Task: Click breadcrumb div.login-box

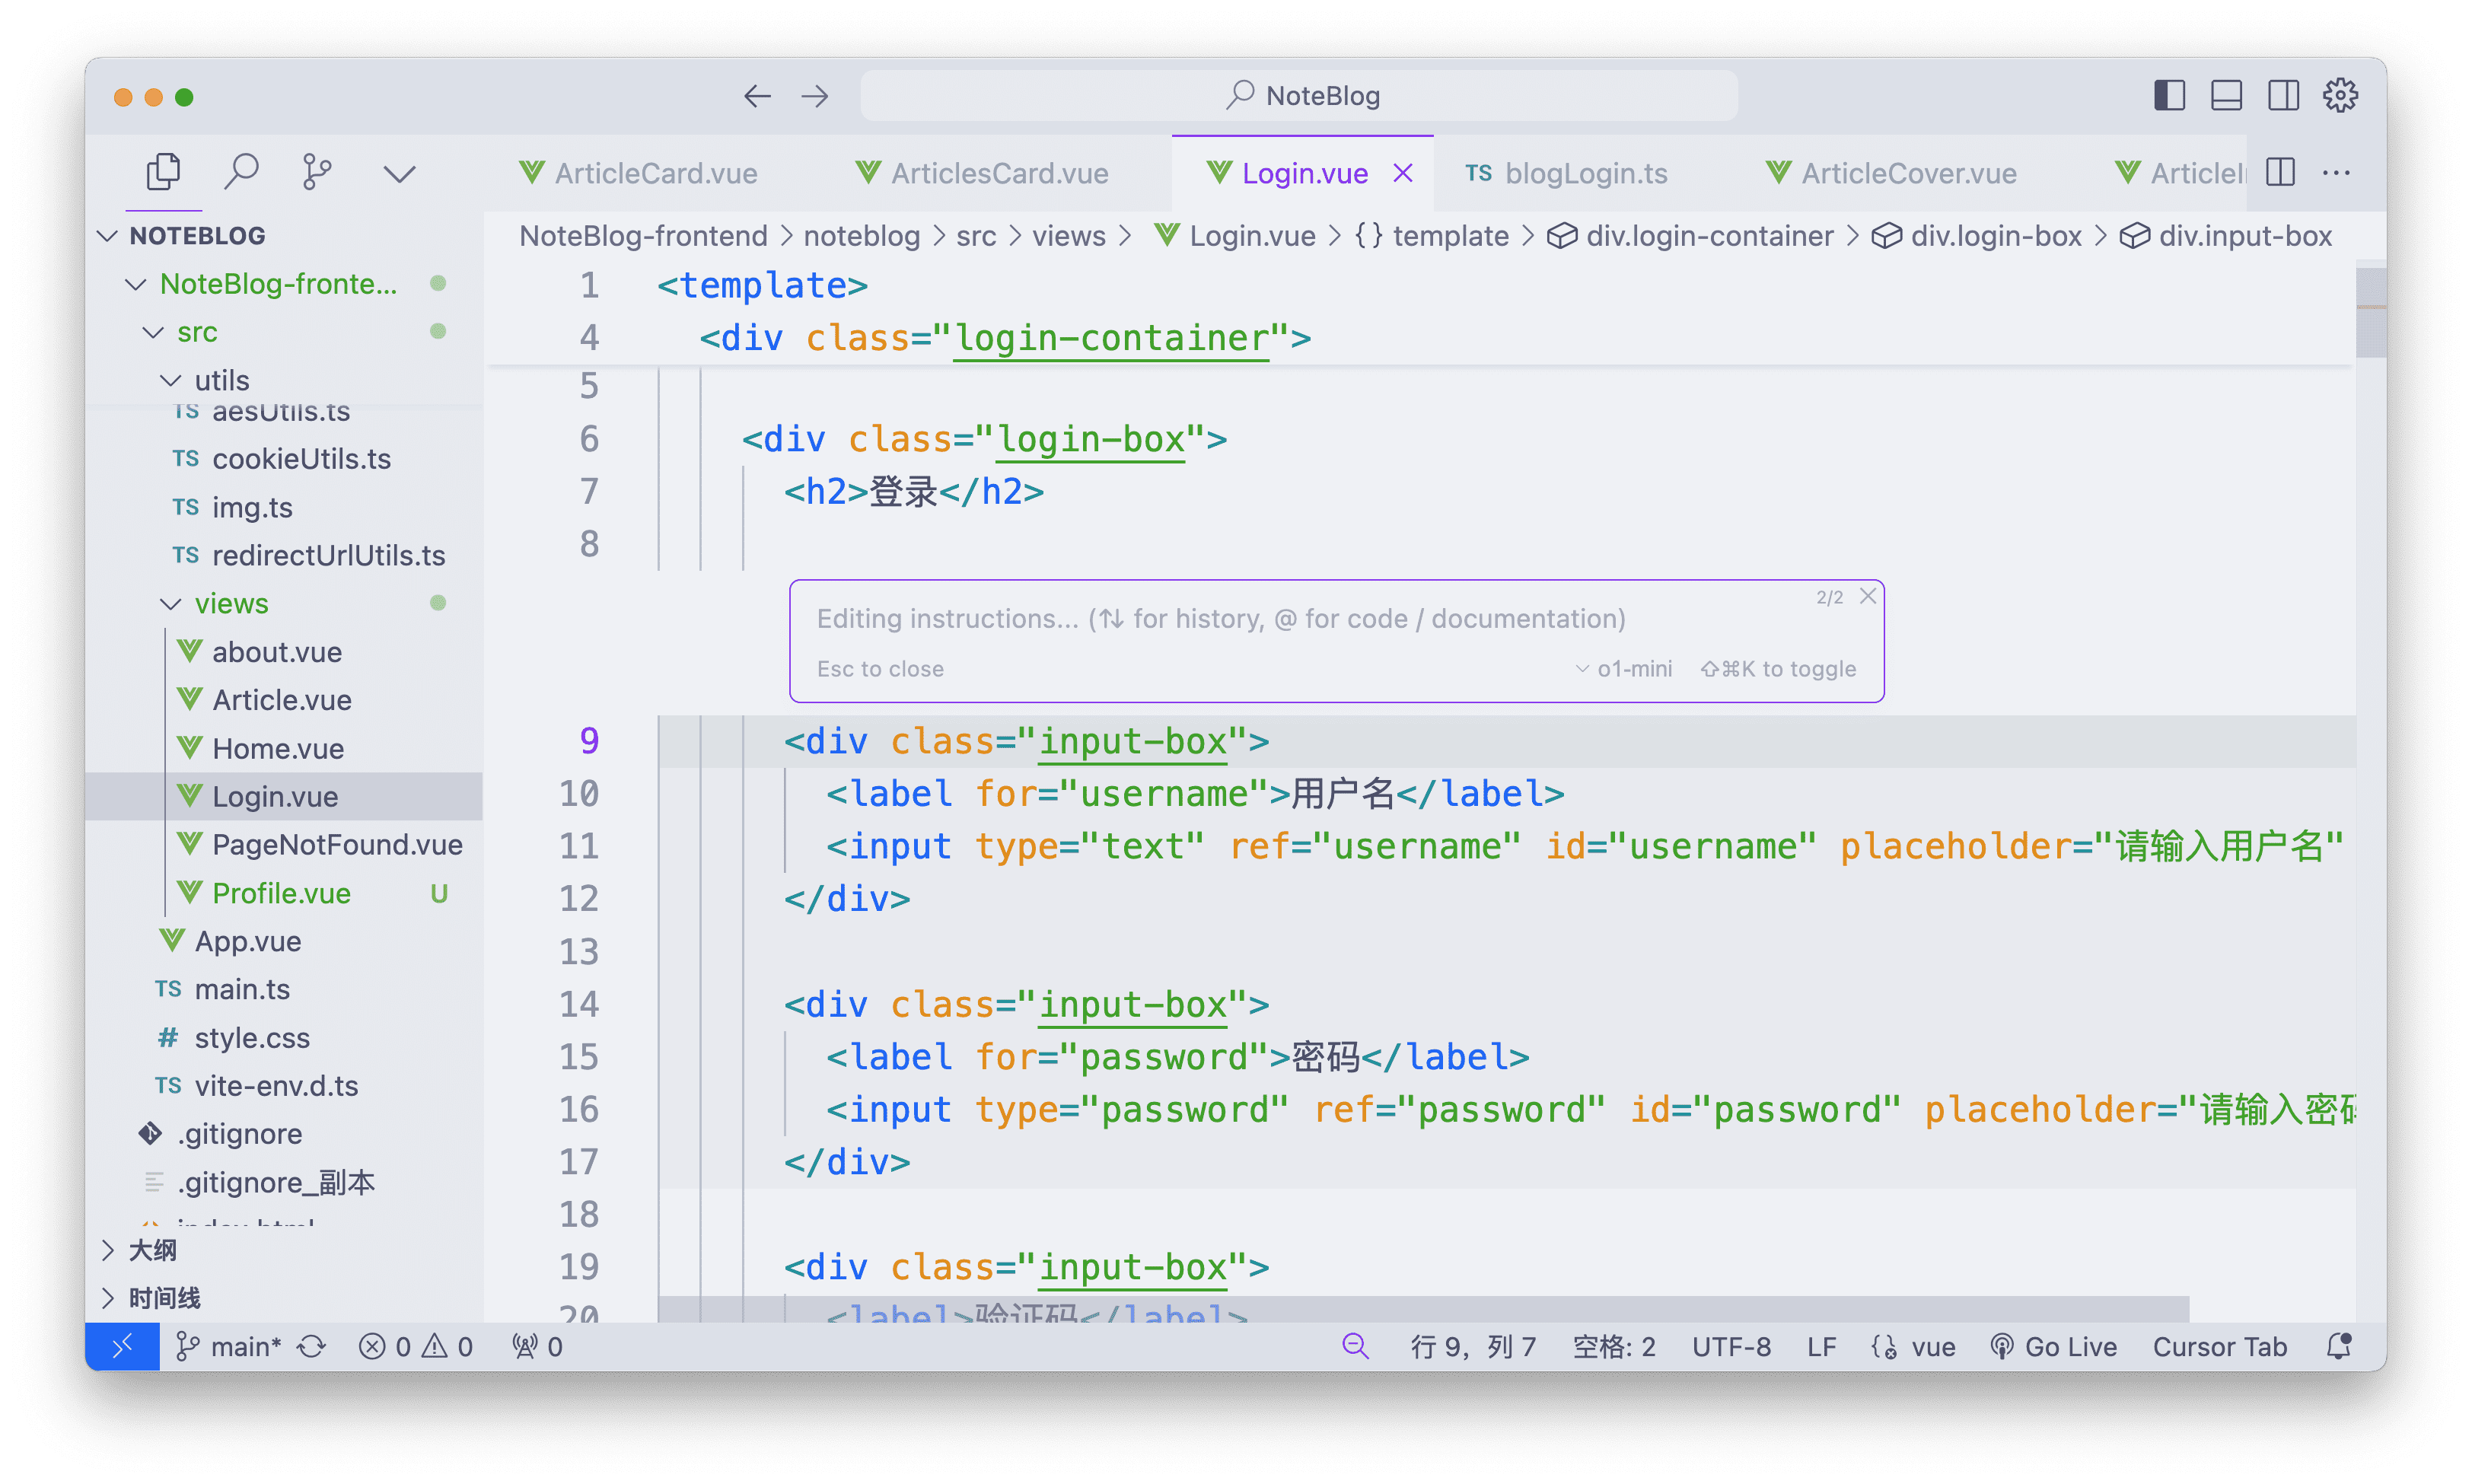Action: click(x=1977, y=236)
